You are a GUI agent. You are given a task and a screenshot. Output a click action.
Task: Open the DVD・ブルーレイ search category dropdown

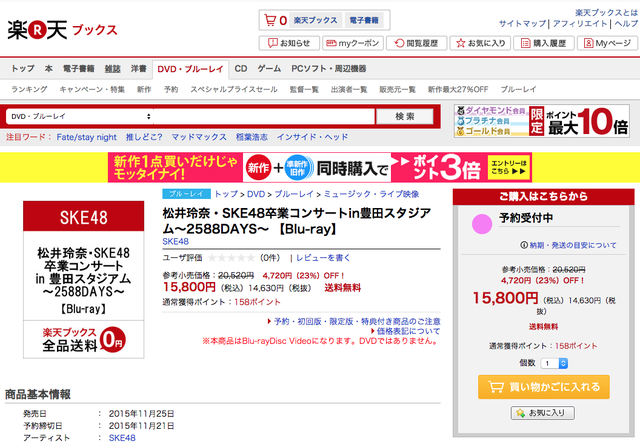(80, 116)
